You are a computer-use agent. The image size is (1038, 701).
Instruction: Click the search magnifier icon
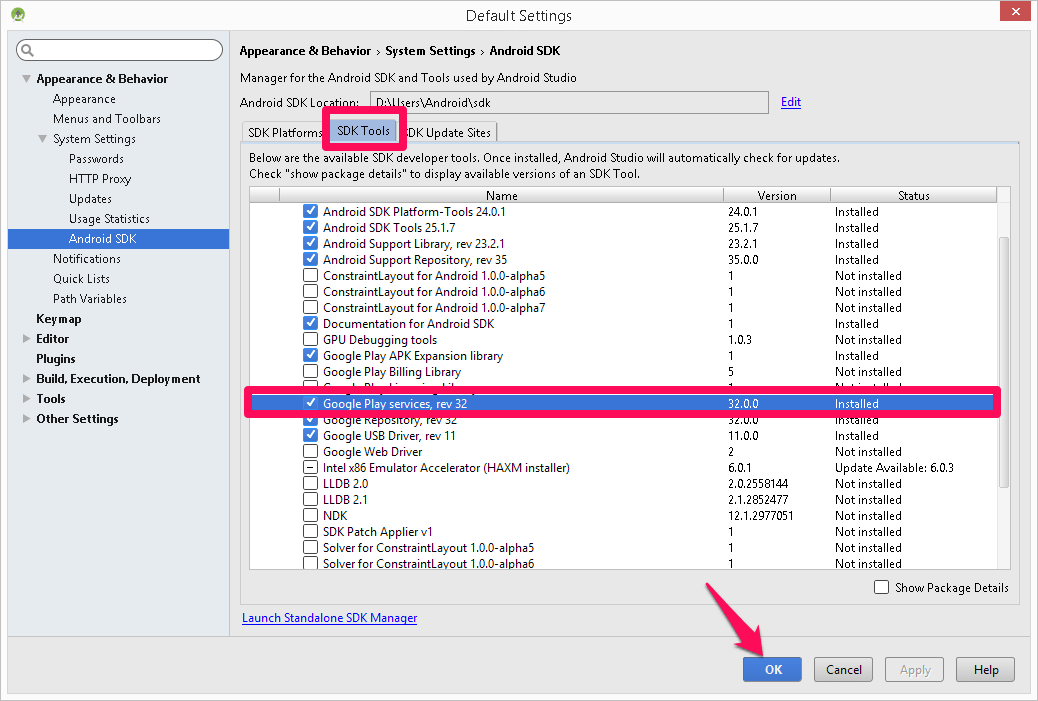27,50
